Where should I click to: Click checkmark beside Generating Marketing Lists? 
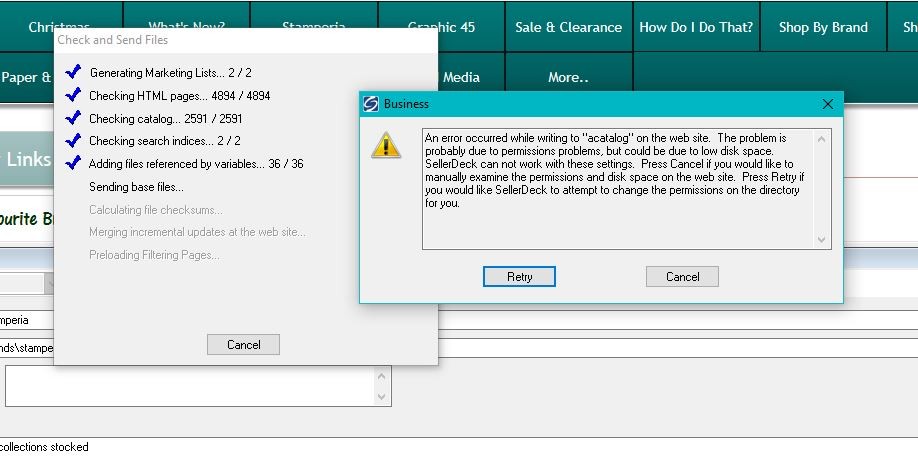(72, 73)
